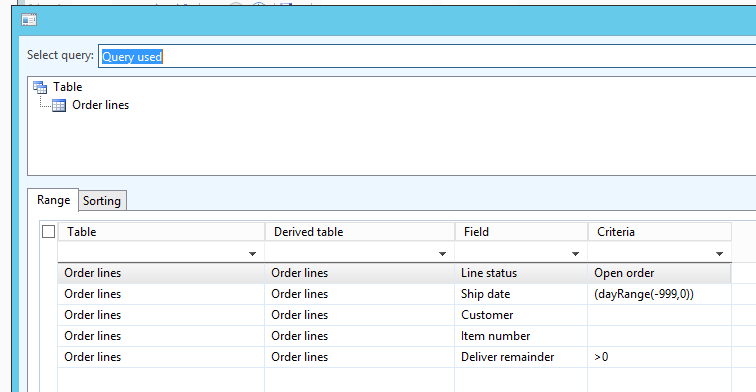
Task: Select the Deliver remainder field cell
Action: 521,357
